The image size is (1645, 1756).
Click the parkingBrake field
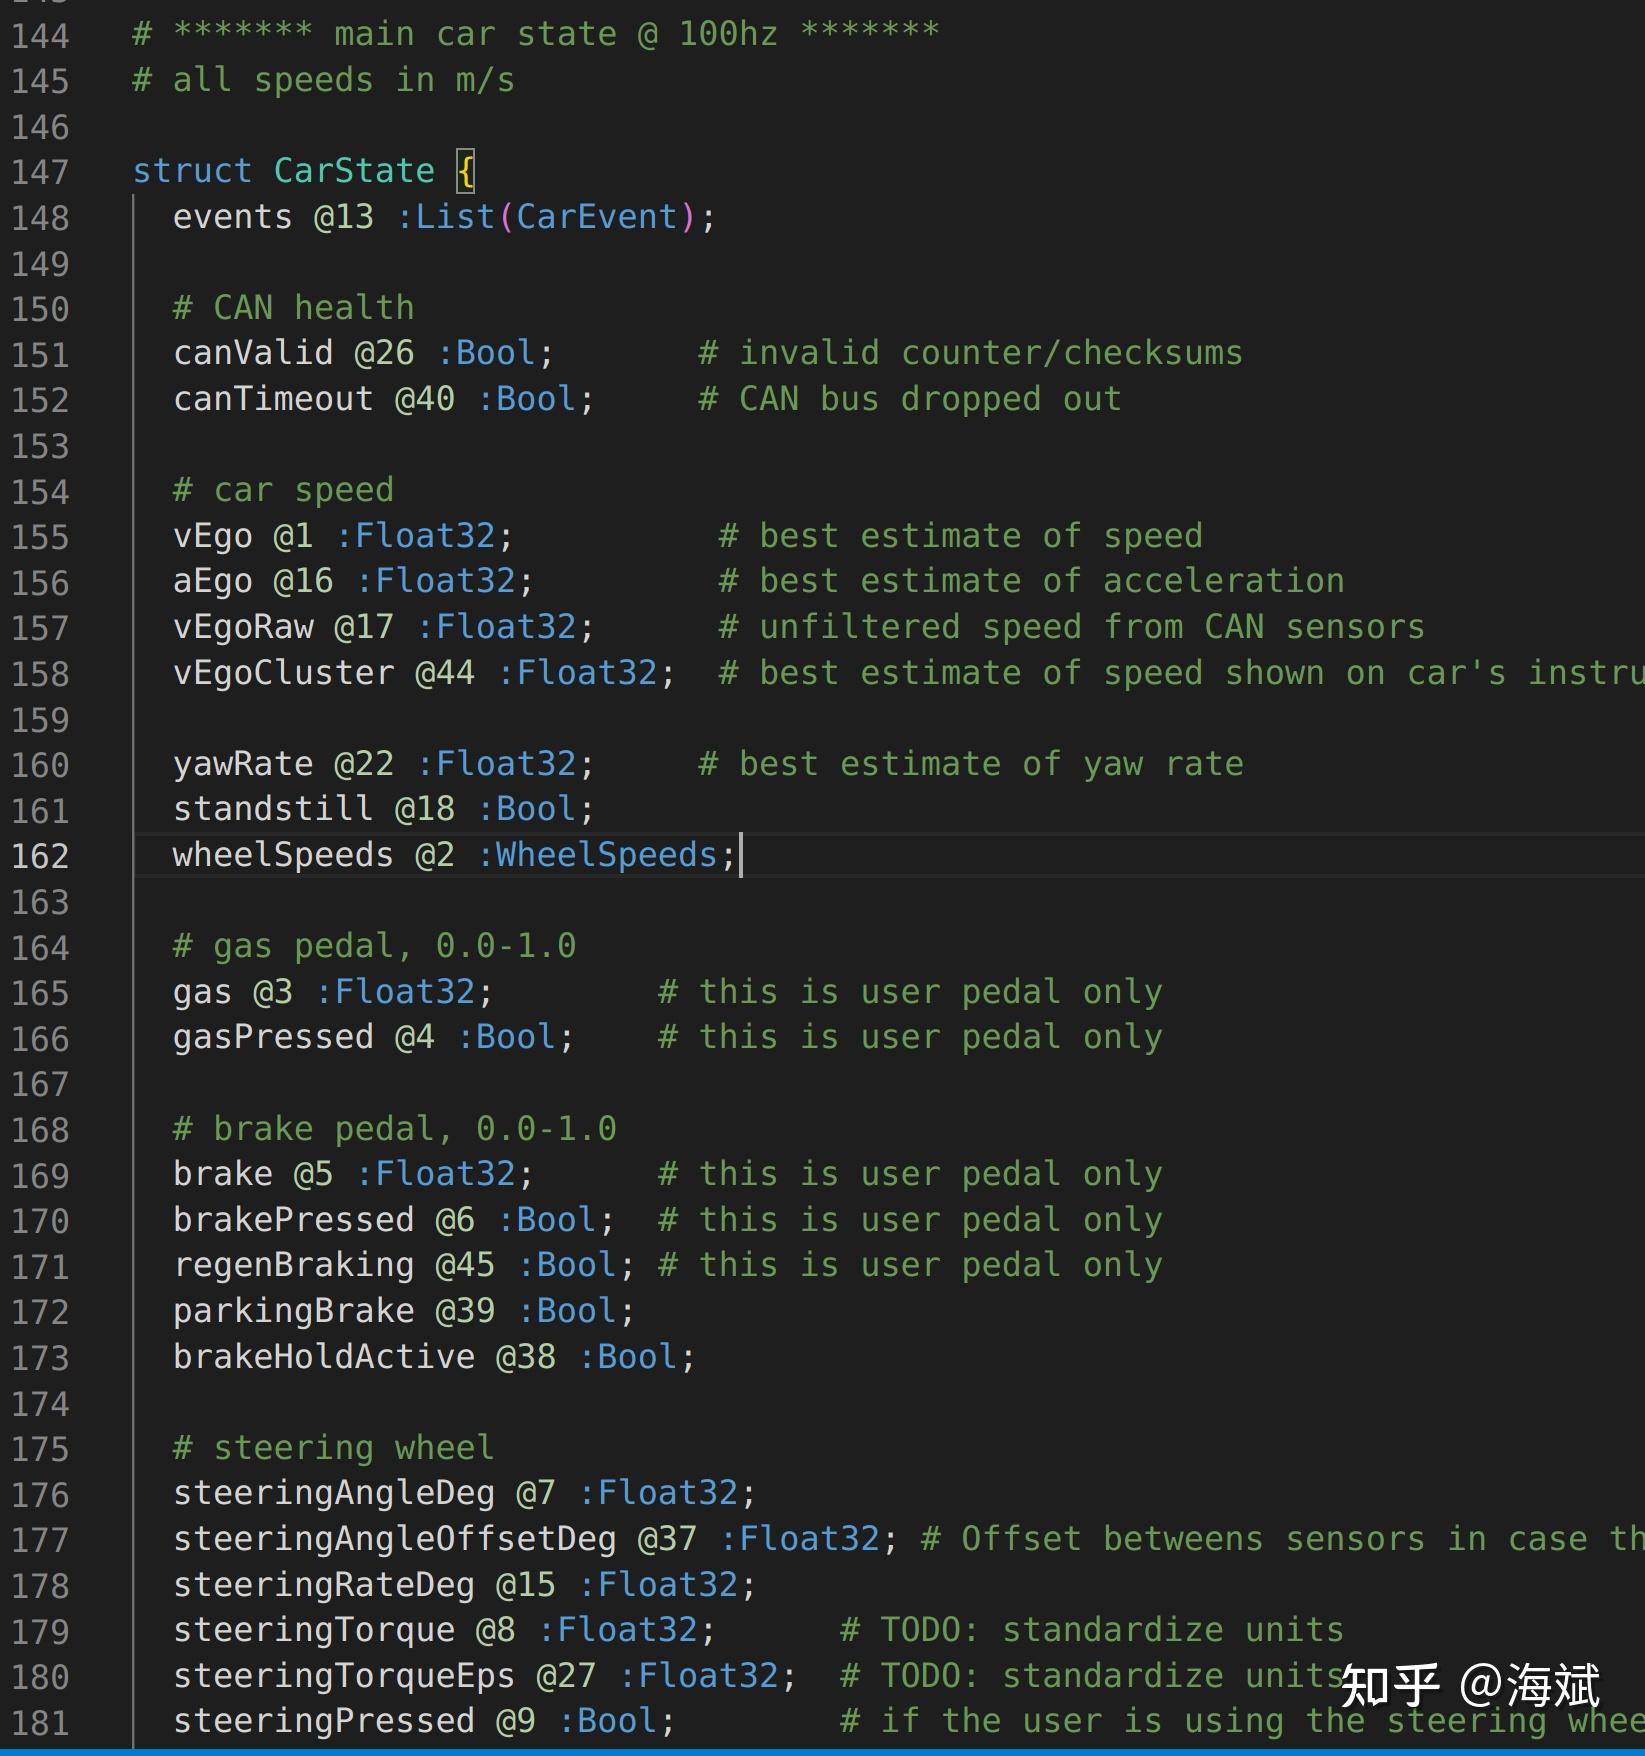click(x=294, y=1311)
